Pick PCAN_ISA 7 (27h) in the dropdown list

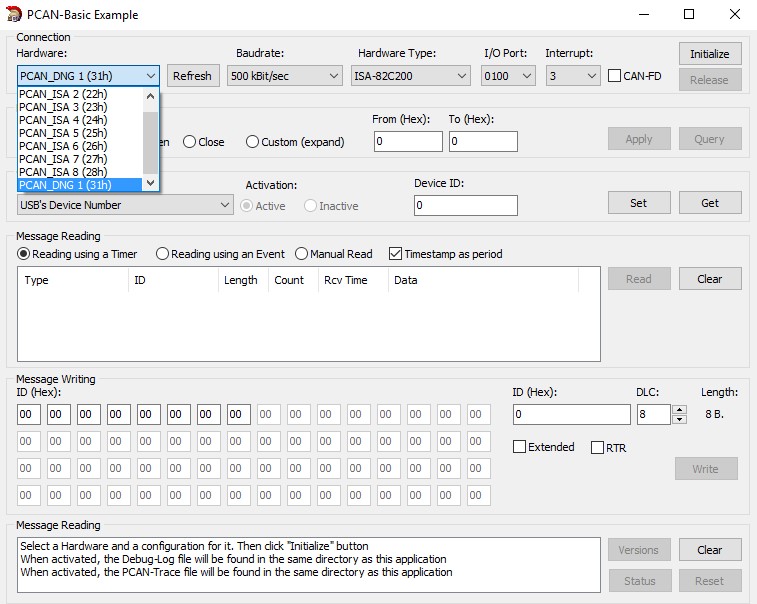80,159
